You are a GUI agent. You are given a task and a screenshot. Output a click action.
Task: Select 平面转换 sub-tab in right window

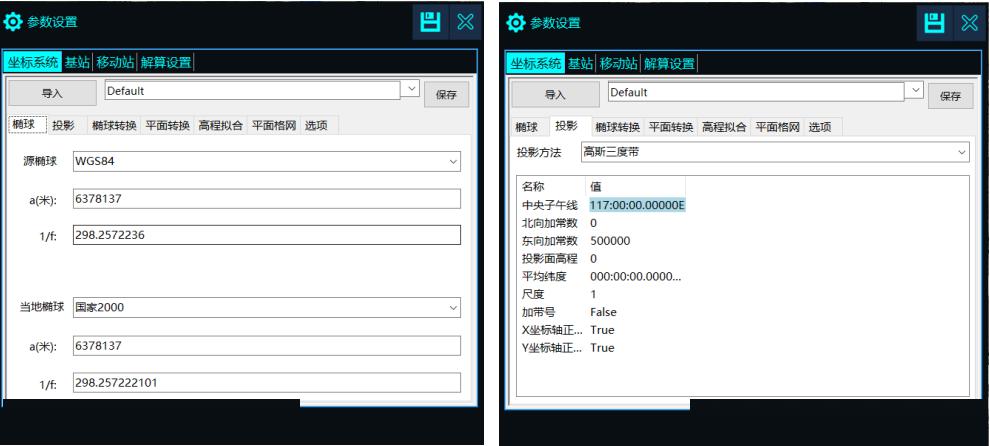(x=671, y=127)
